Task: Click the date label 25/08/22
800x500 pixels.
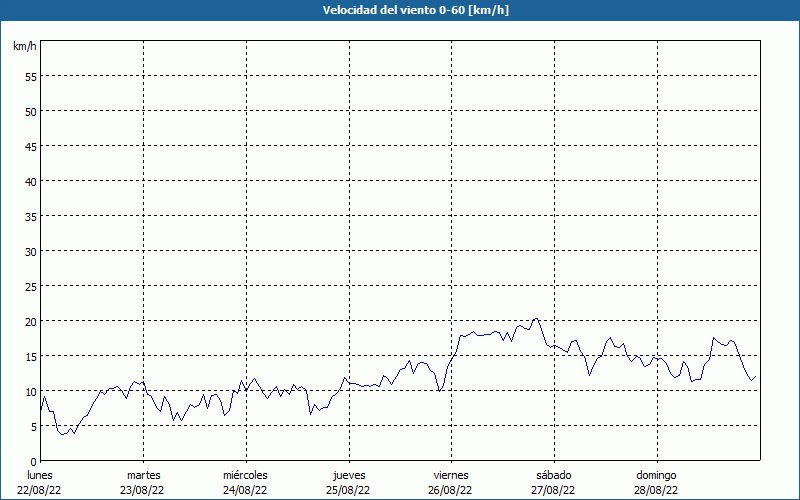Action: coord(348,490)
